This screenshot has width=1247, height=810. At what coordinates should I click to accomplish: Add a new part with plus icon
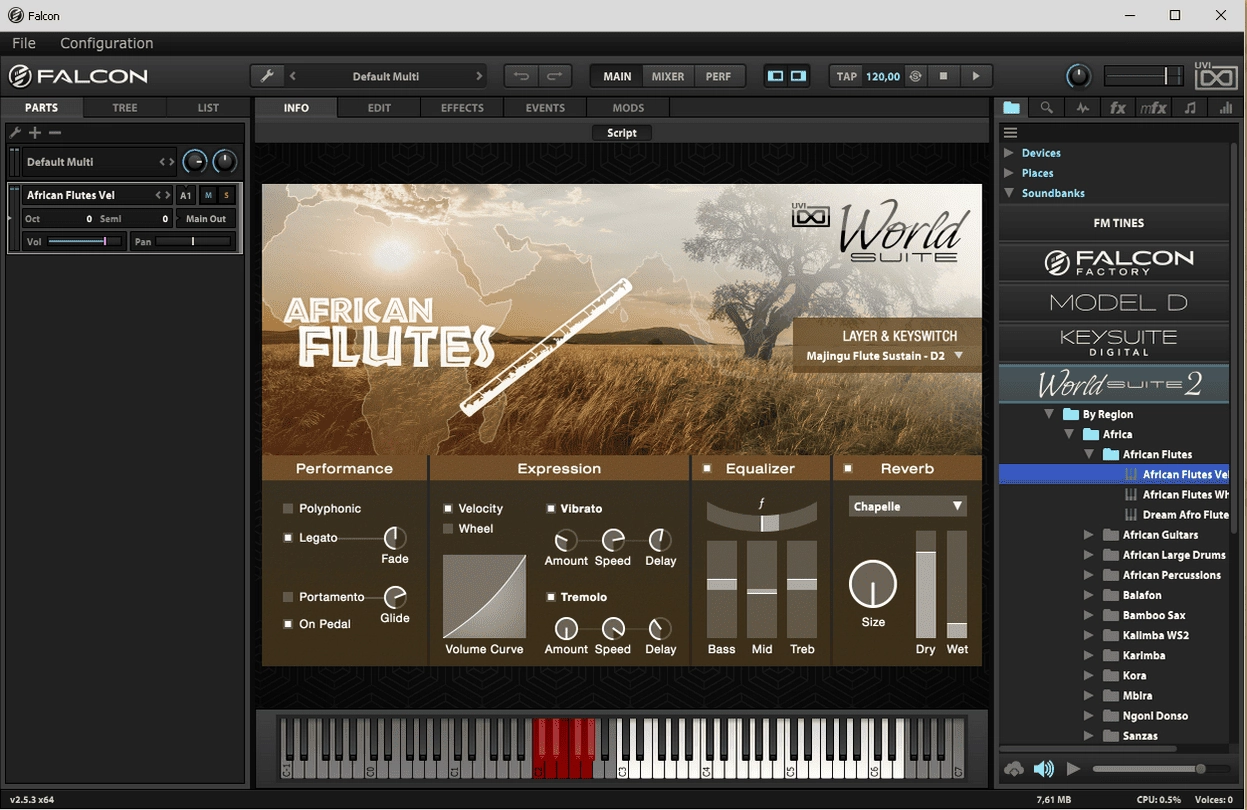(x=35, y=132)
